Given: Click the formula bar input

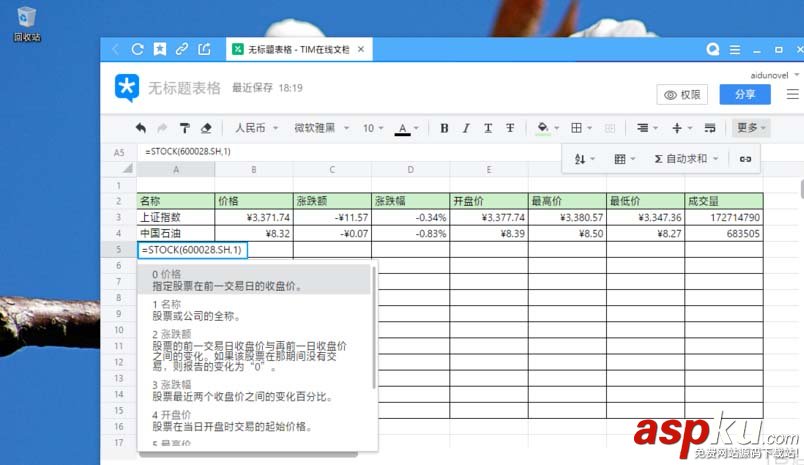Looking at the screenshot, I should pyautogui.click(x=349, y=152).
